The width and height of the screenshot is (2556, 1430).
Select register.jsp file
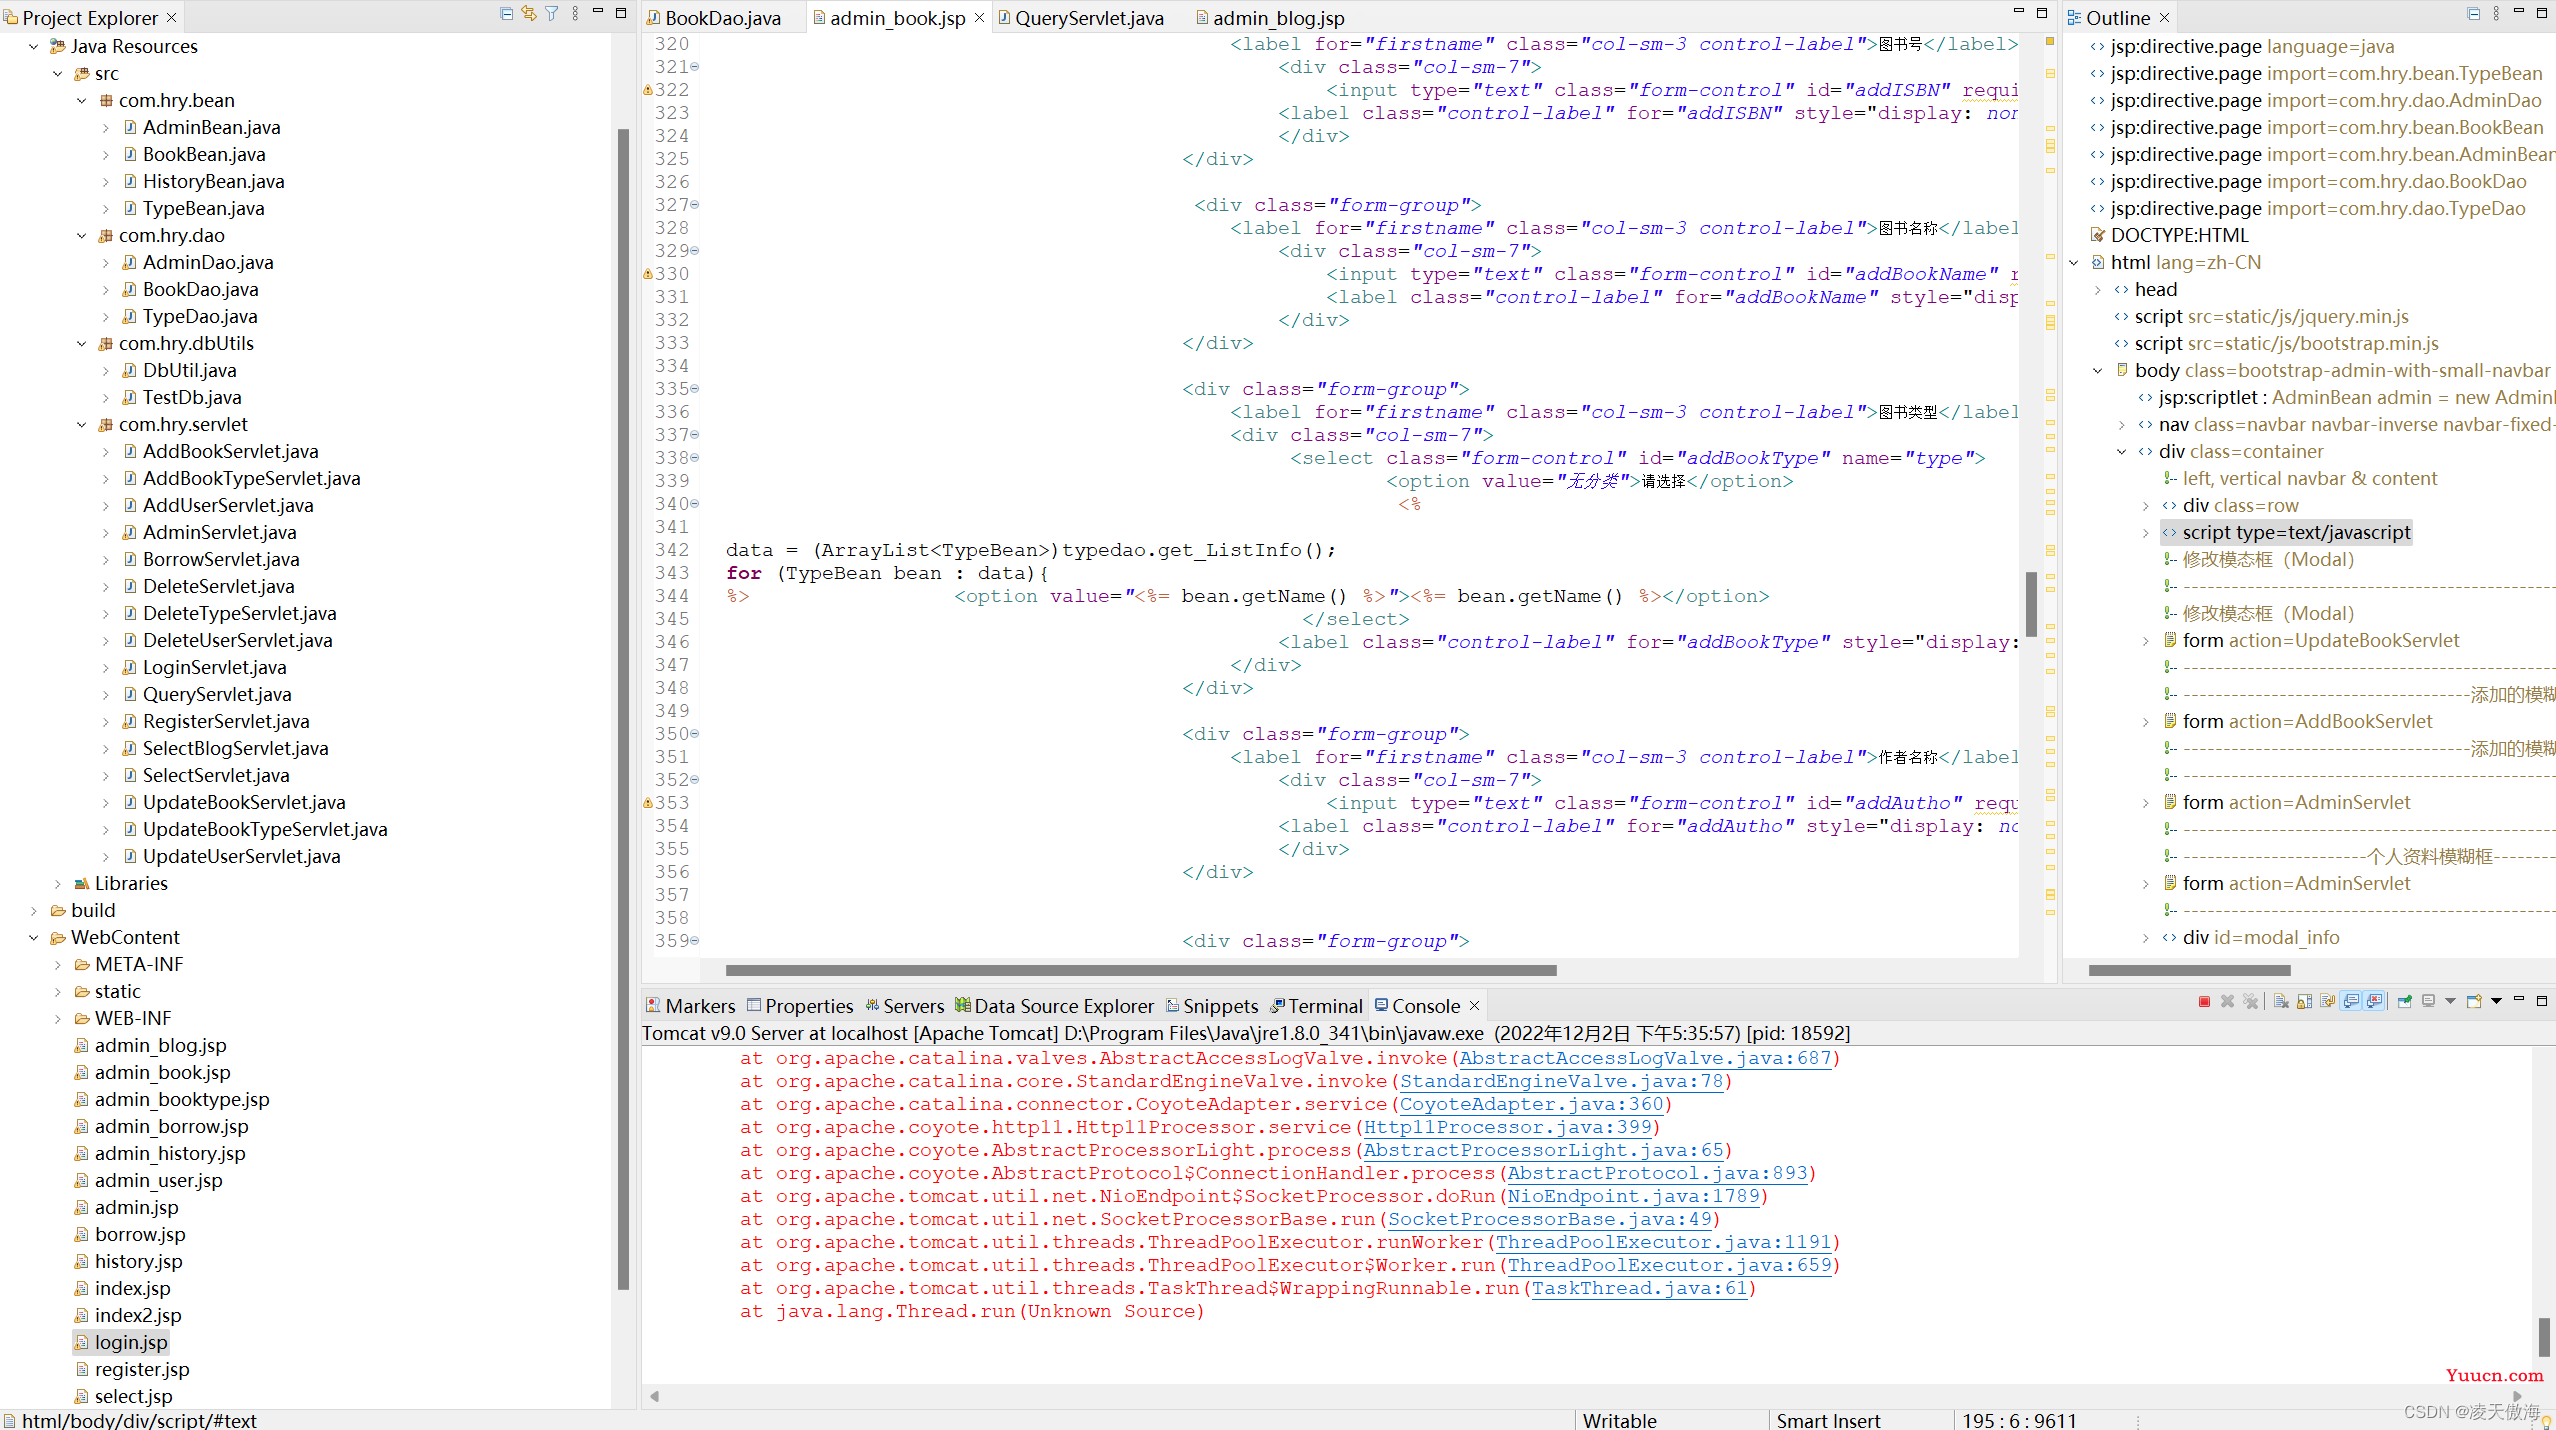coord(141,1369)
